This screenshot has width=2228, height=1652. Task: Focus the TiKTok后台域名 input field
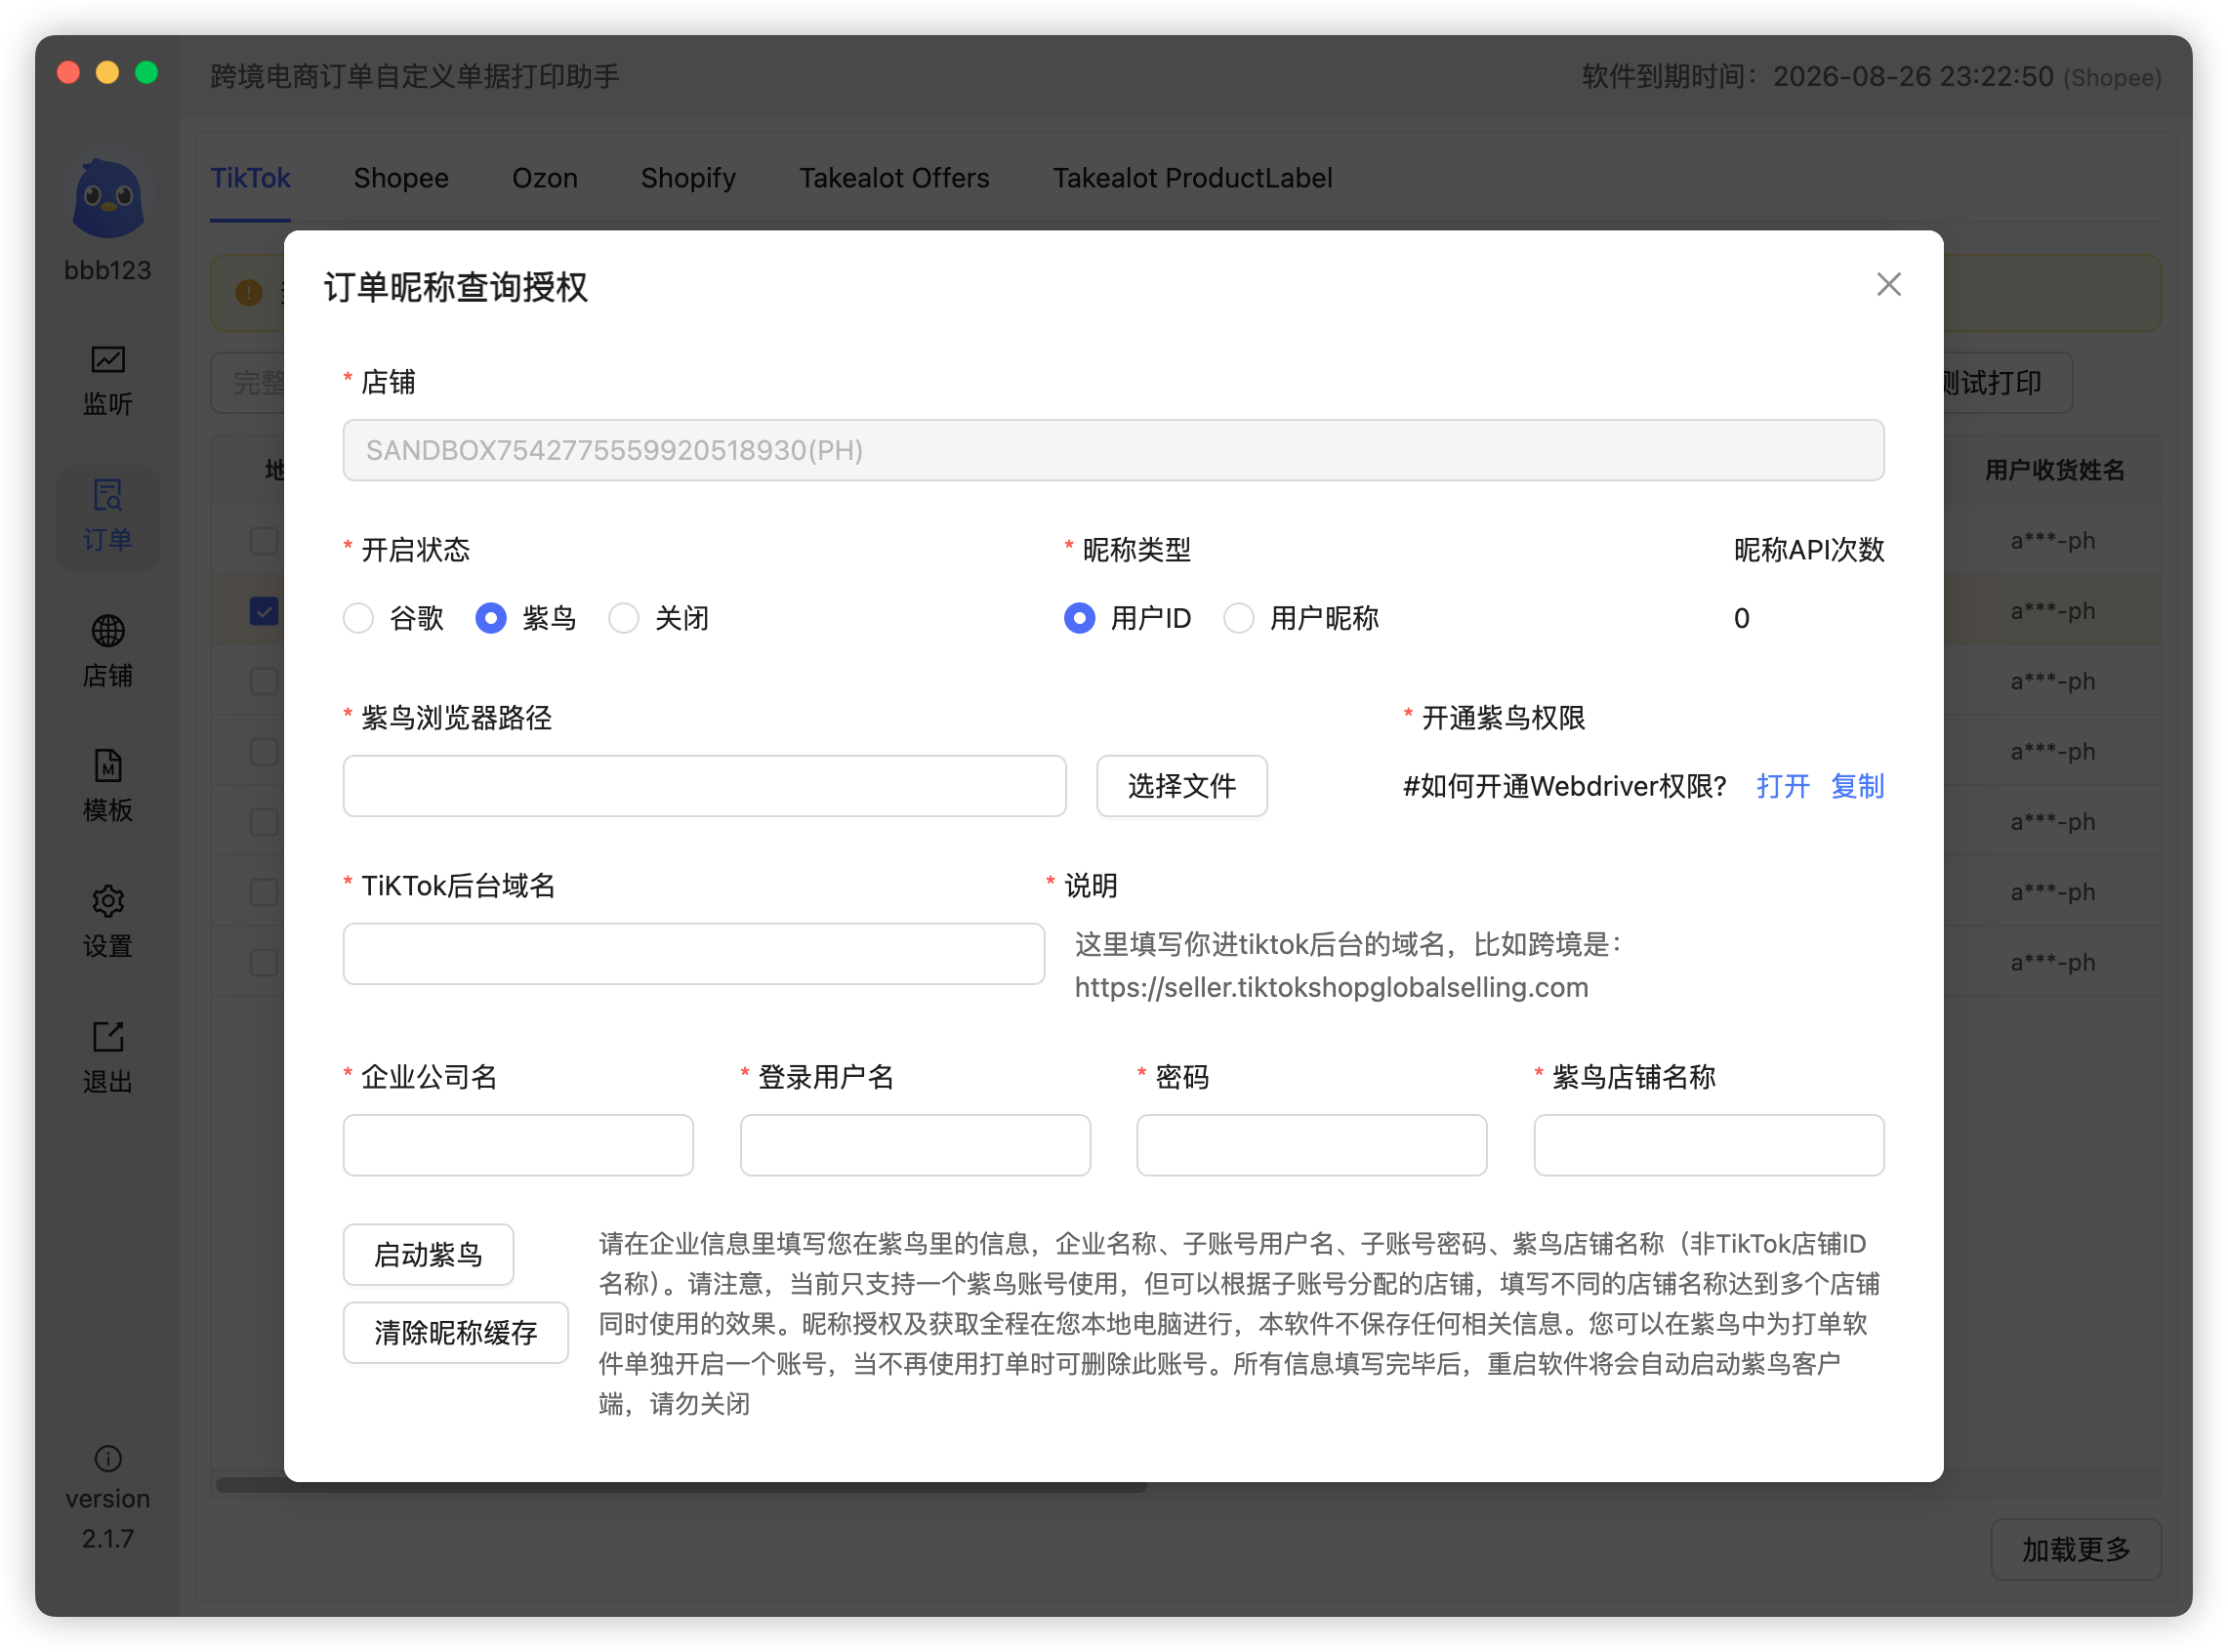(x=693, y=954)
